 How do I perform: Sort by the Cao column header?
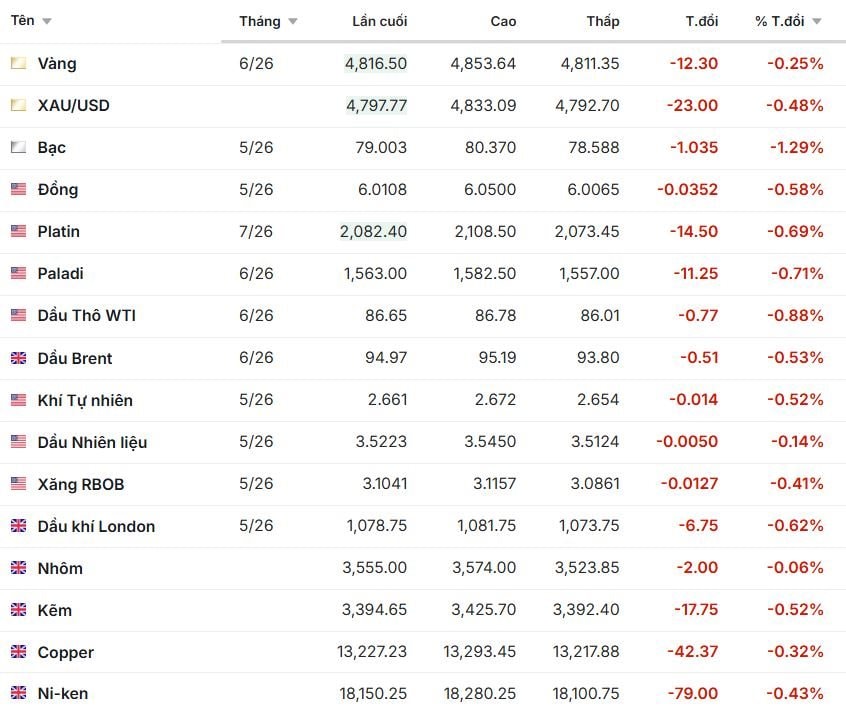tap(503, 21)
